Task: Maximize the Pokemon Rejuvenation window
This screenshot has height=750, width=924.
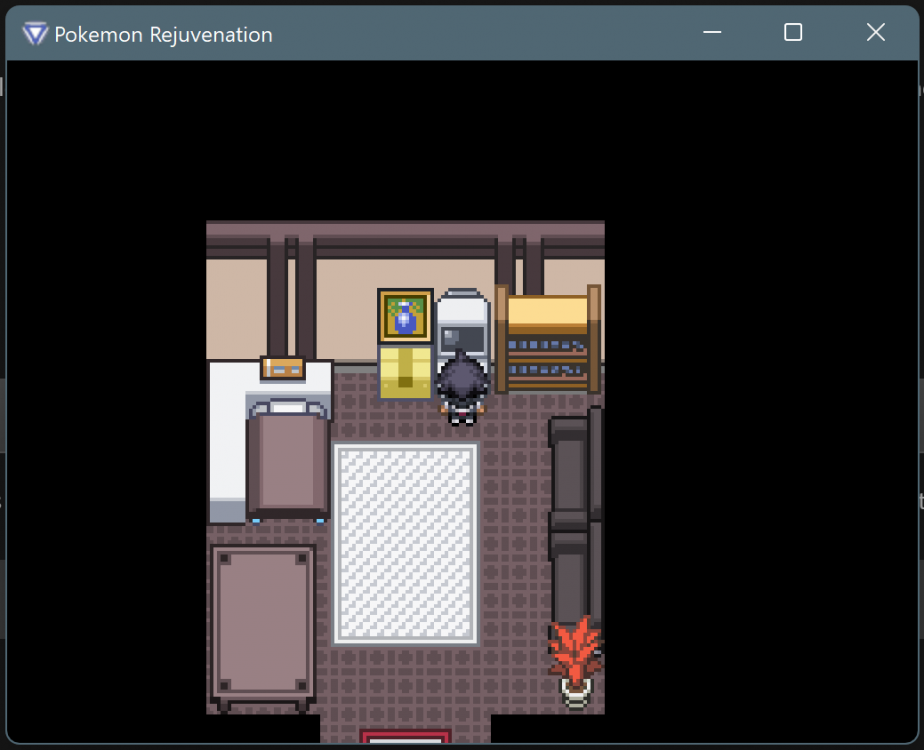Action: (x=793, y=32)
